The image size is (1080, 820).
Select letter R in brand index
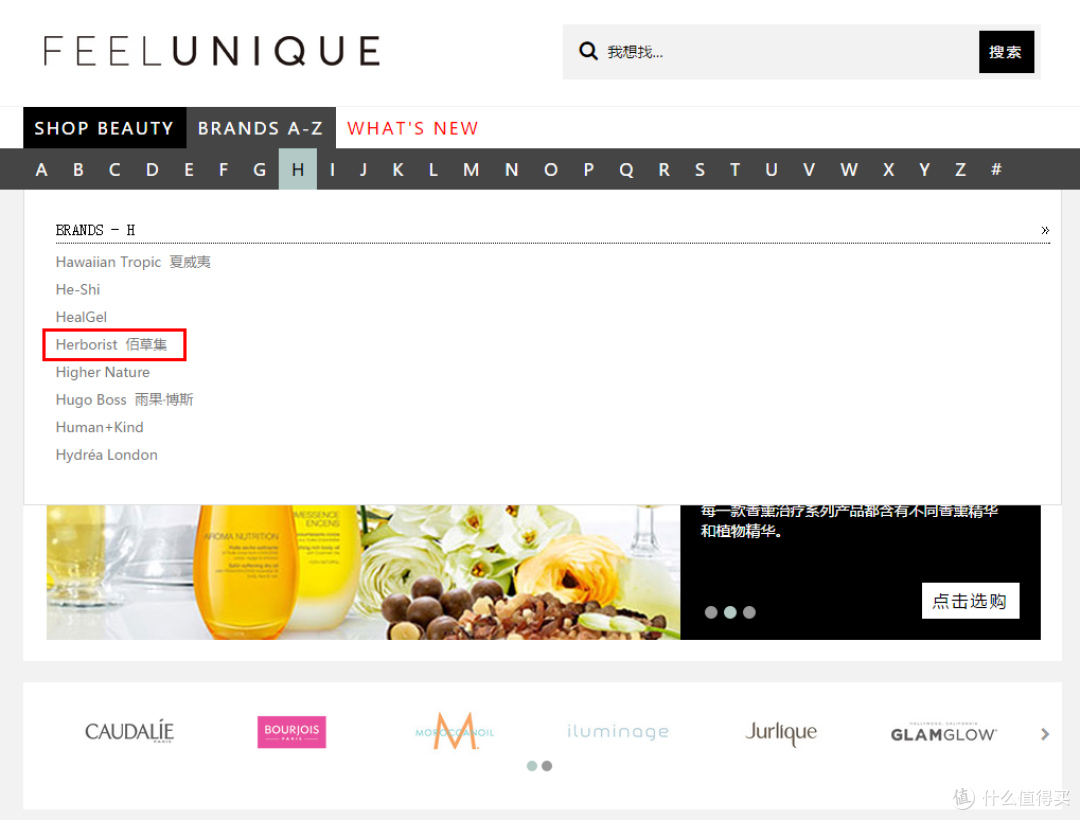tap(664, 169)
